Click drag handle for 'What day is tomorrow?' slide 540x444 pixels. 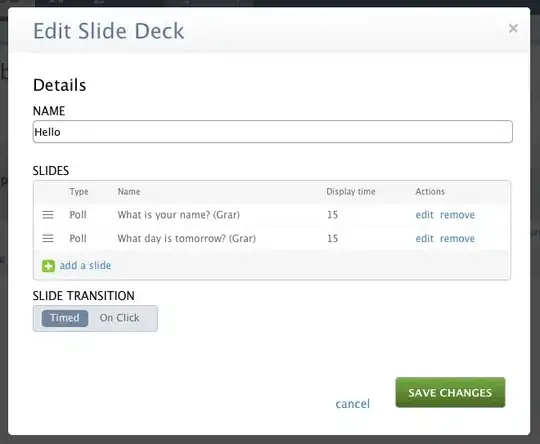tap(48, 238)
